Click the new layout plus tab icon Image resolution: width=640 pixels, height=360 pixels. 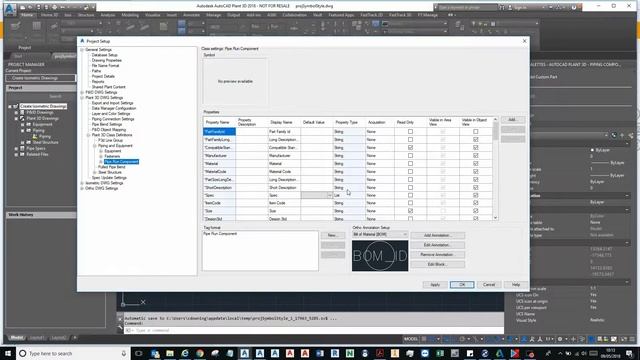[75, 338]
